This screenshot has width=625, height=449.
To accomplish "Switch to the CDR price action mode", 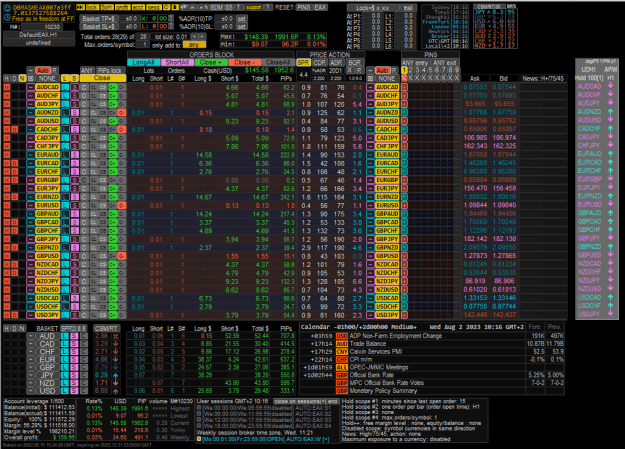I will 319,63.
